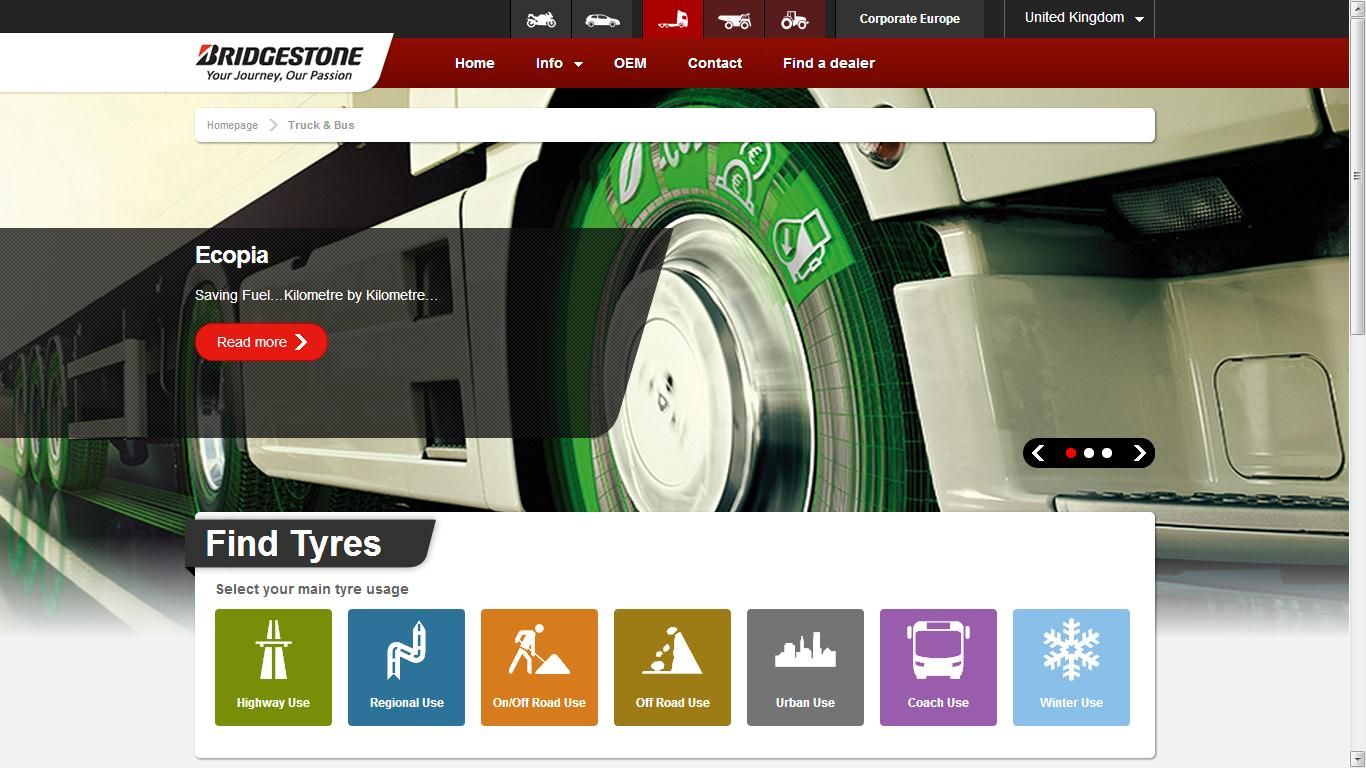The image size is (1366, 768).
Task: Go back via the Homepage breadcrumb link
Action: [x=232, y=125]
